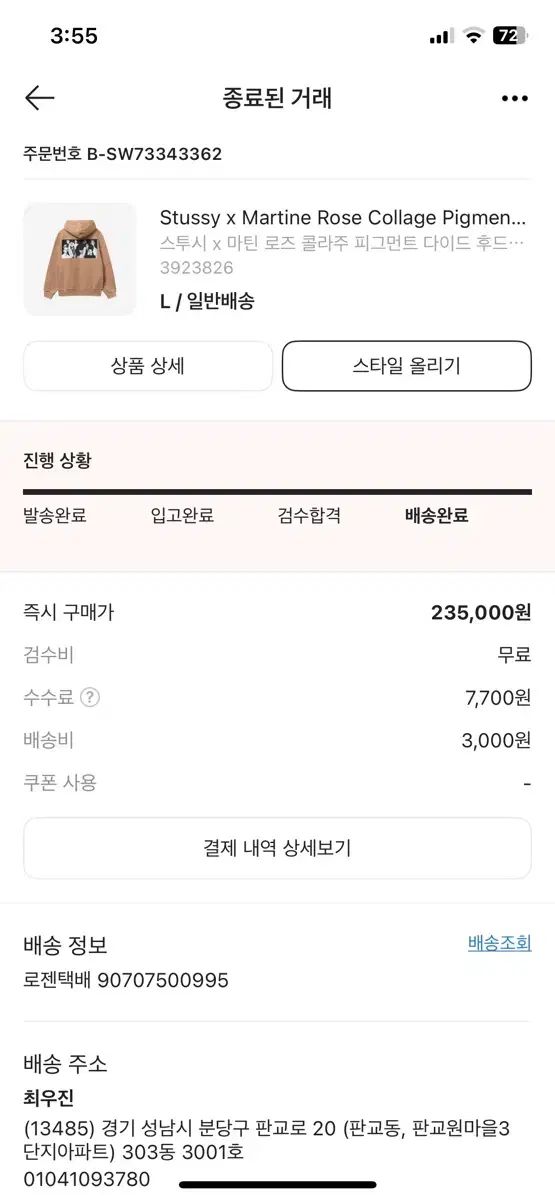
Task: Open the hoodie product thumbnail
Action: (x=80, y=259)
